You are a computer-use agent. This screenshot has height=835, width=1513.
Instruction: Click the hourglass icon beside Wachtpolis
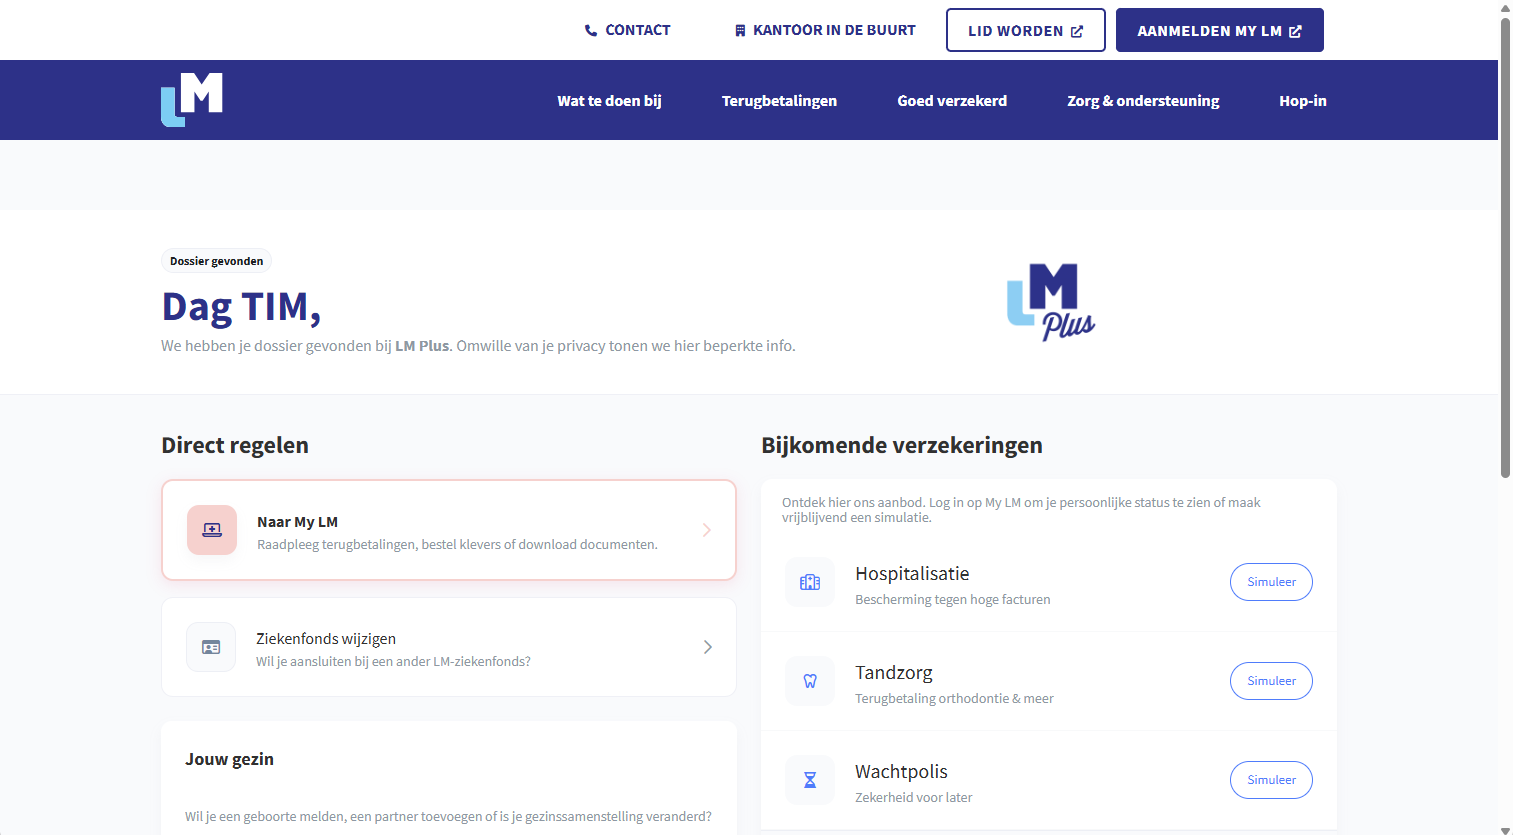pos(810,779)
